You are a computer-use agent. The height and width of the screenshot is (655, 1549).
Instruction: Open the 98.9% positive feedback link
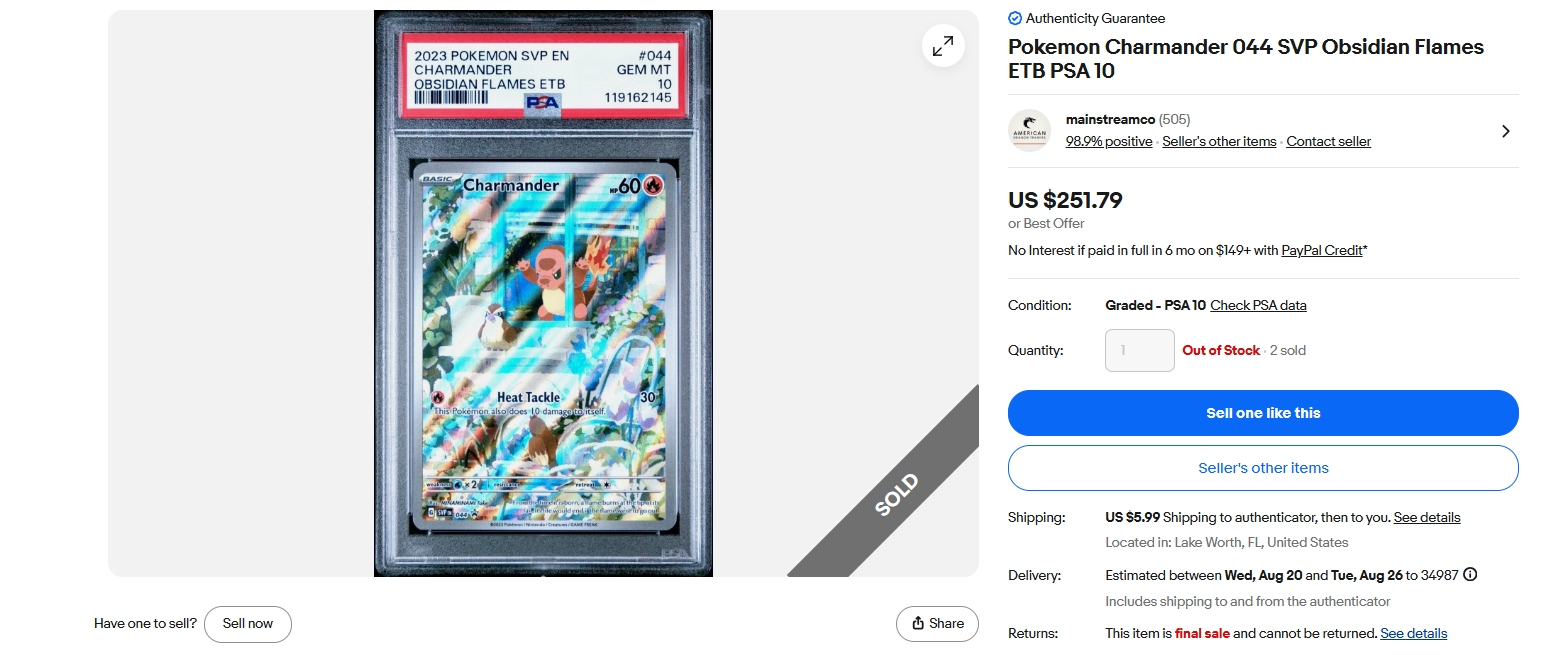[x=1109, y=142]
